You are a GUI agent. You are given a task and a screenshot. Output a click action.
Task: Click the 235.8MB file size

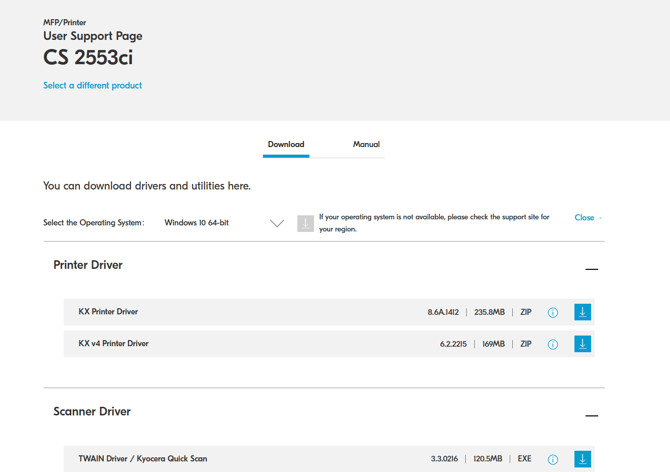[x=489, y=312]
